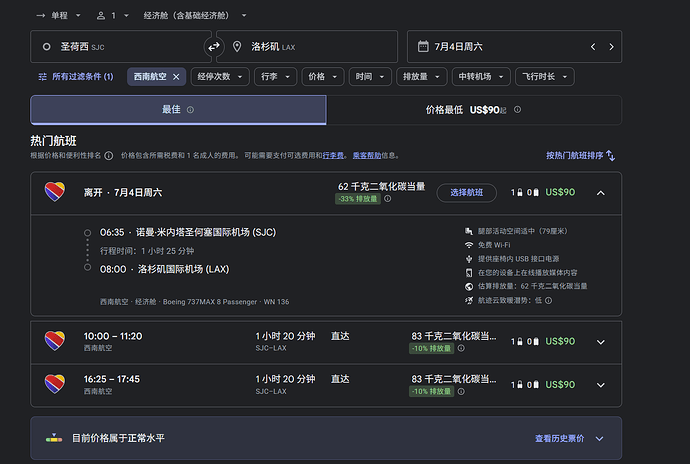Click info icon beside 根据价格和便利性排名
This screenshot has height=464, width=690.
109,156
